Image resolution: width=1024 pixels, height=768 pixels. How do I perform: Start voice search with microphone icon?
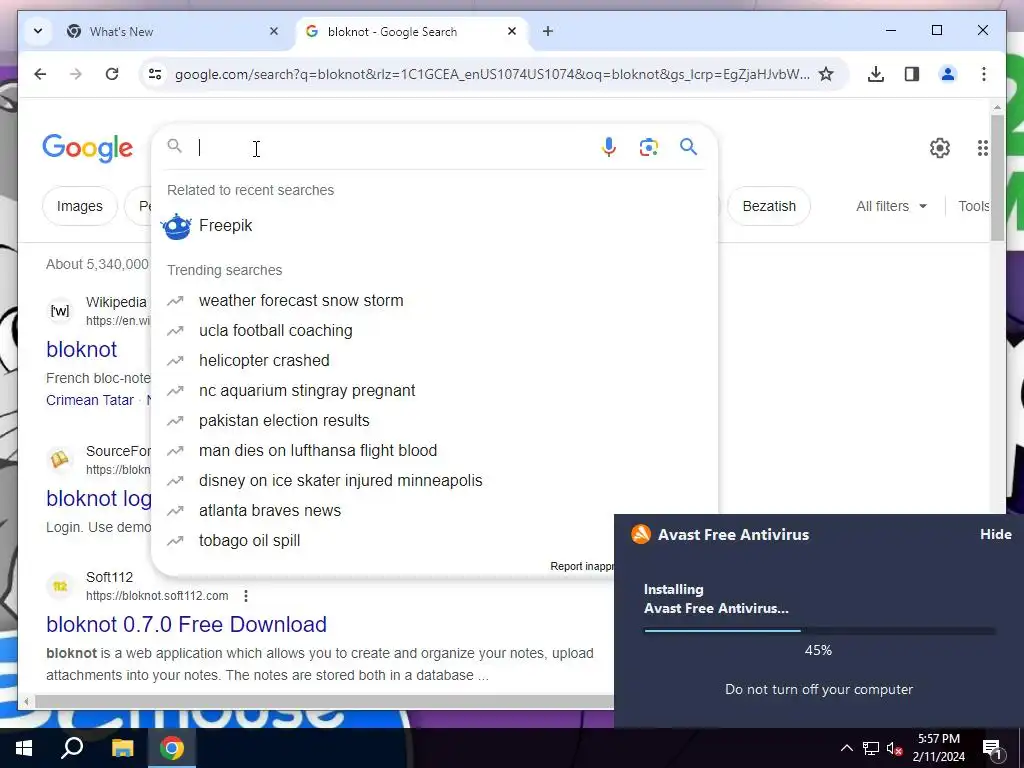pyautogui.click(x=609, y=148)
